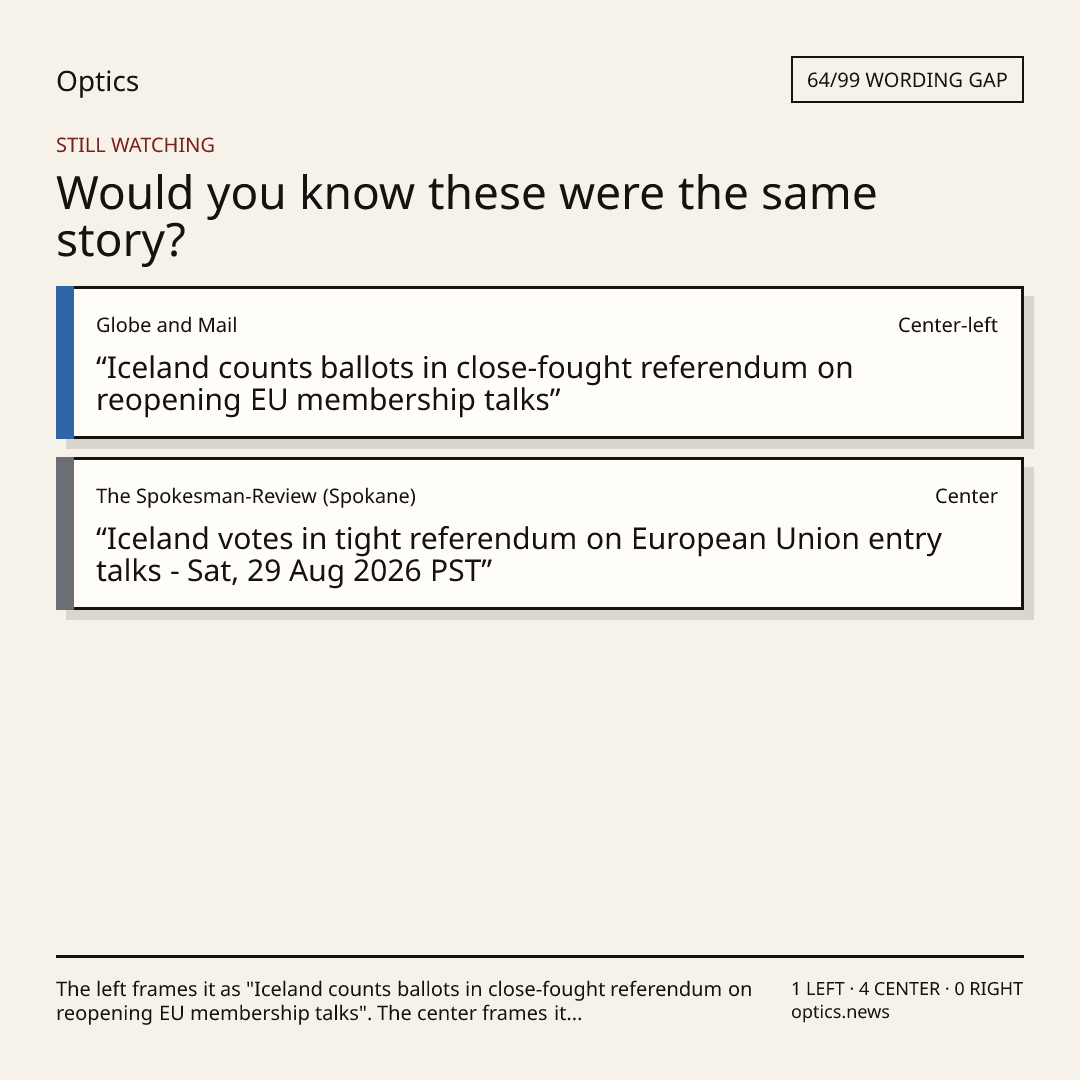Click the headline about the same story

466,216
